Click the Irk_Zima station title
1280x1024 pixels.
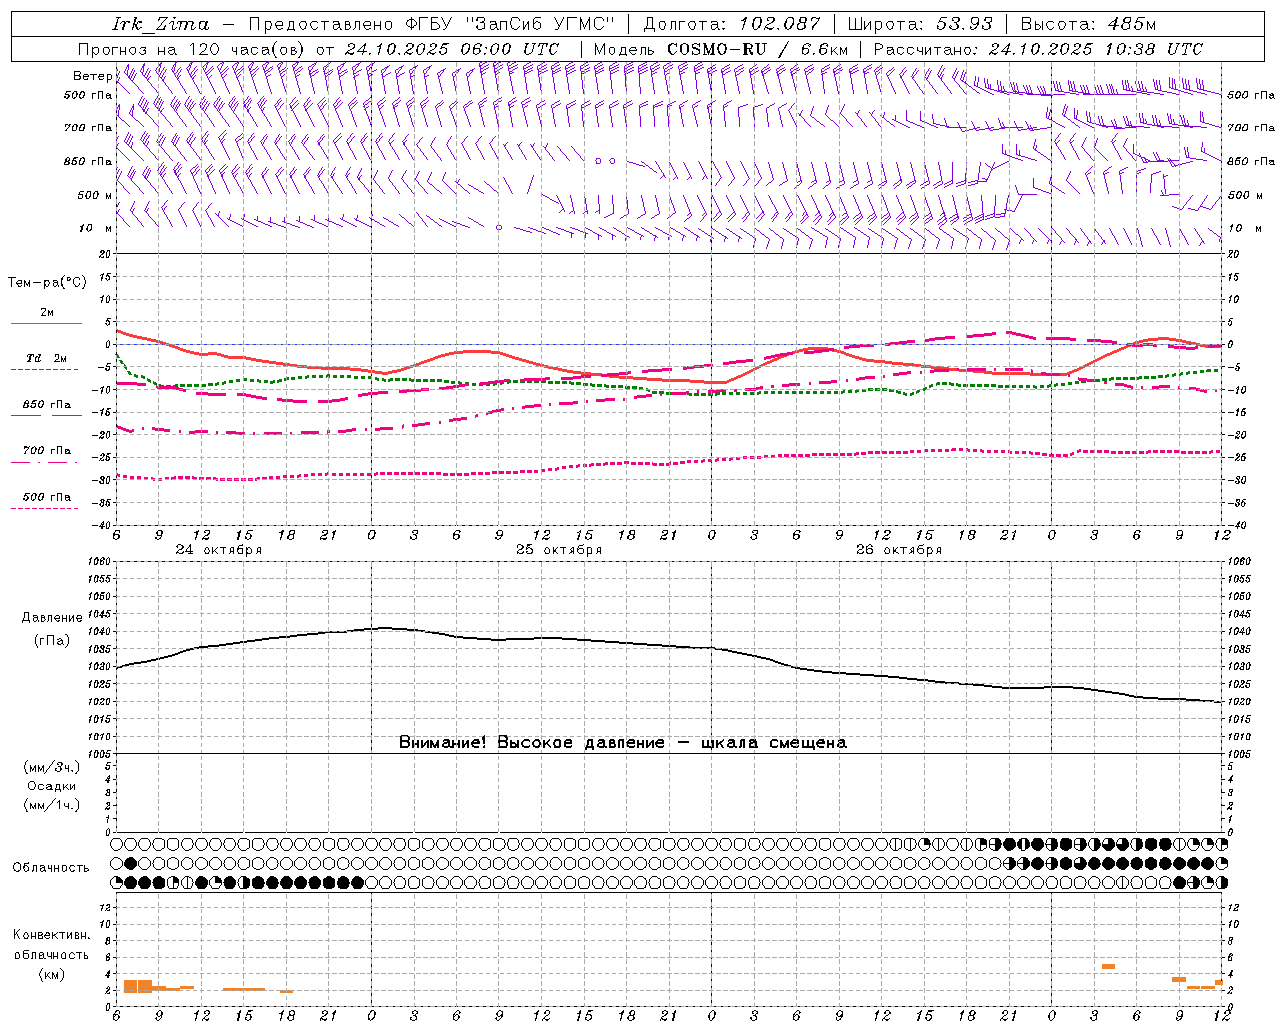point(162,24)
